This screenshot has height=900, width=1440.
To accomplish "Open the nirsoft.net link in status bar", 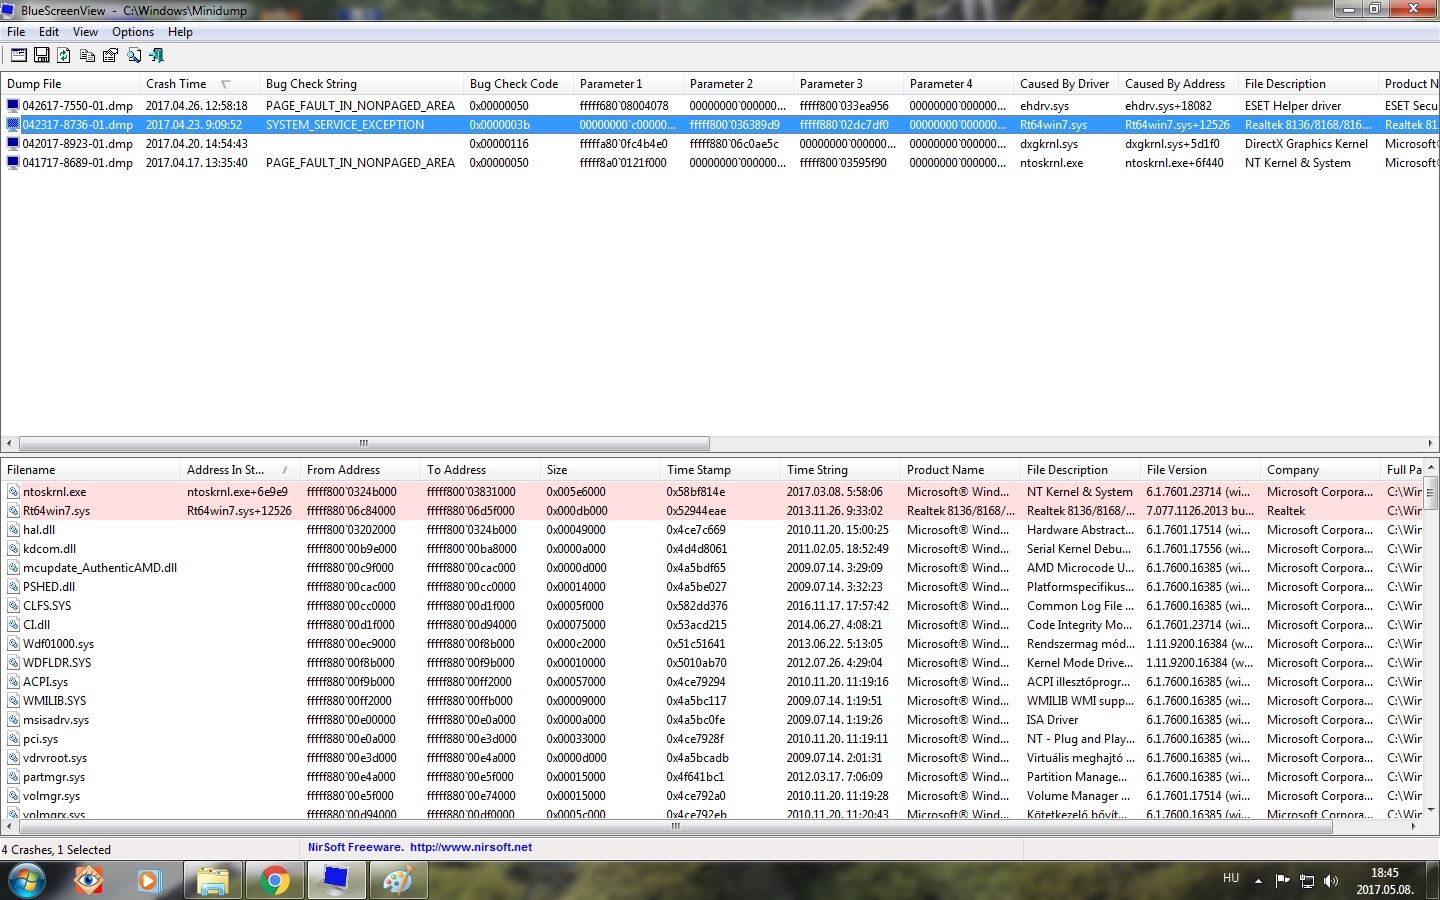I will (x=471, y=847).
